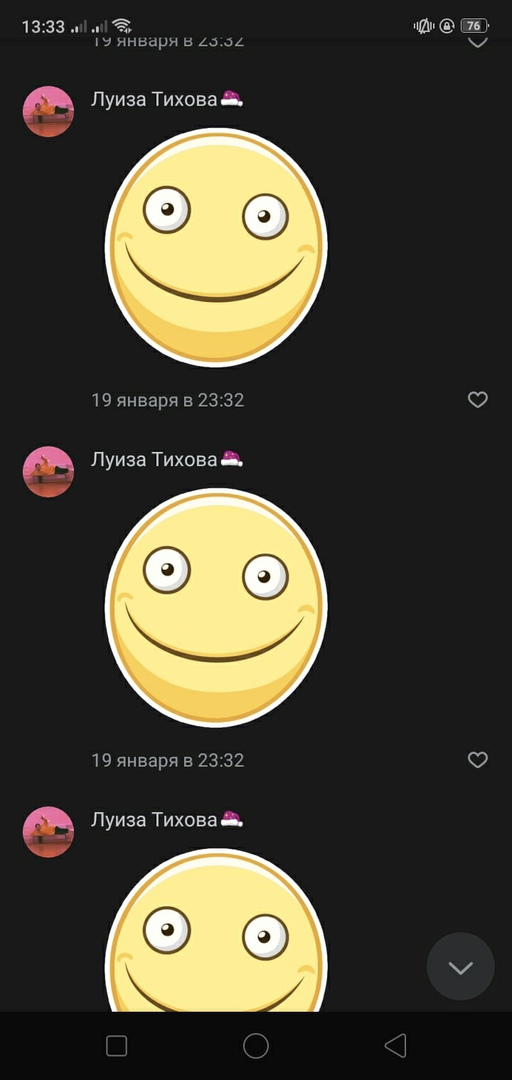Open the partially visible bottom smiley sticker
Viewport: 512px width, 1080px height.
point(216,929)
